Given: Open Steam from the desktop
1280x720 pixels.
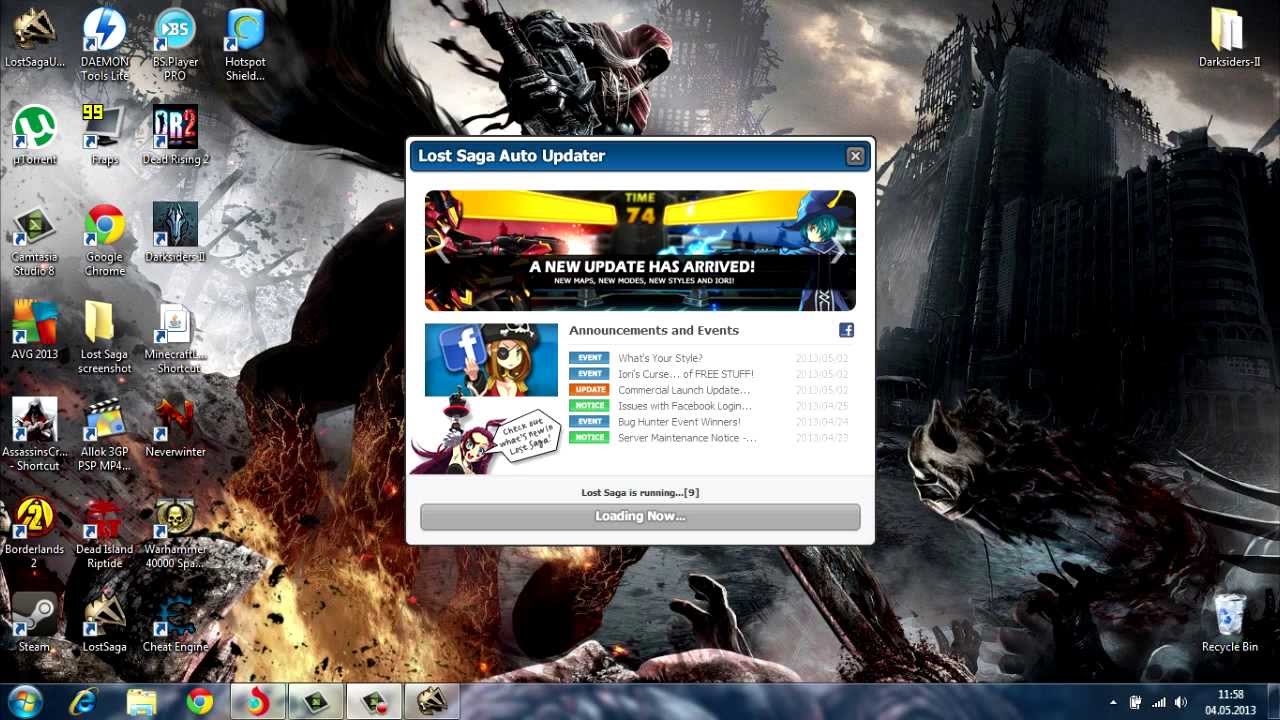Looking at the screenshot, I should click(x=35, y=622).
